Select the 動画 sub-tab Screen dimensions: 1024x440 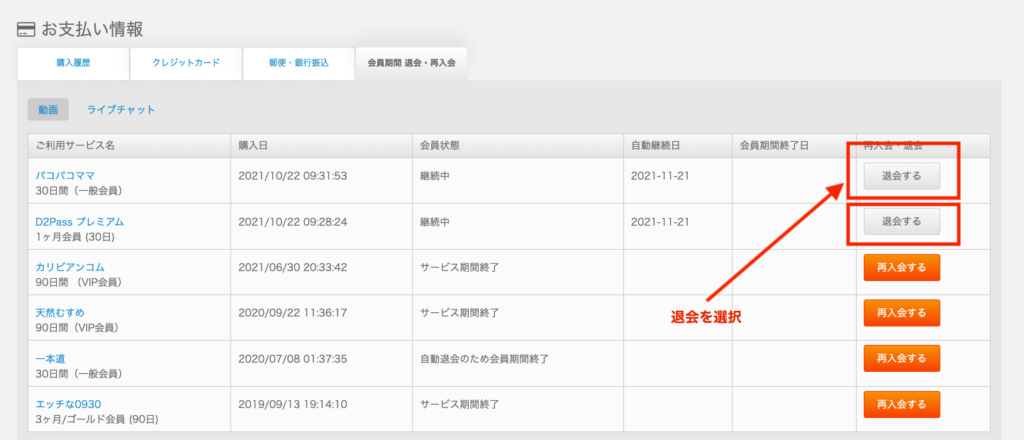coord(48,110)
